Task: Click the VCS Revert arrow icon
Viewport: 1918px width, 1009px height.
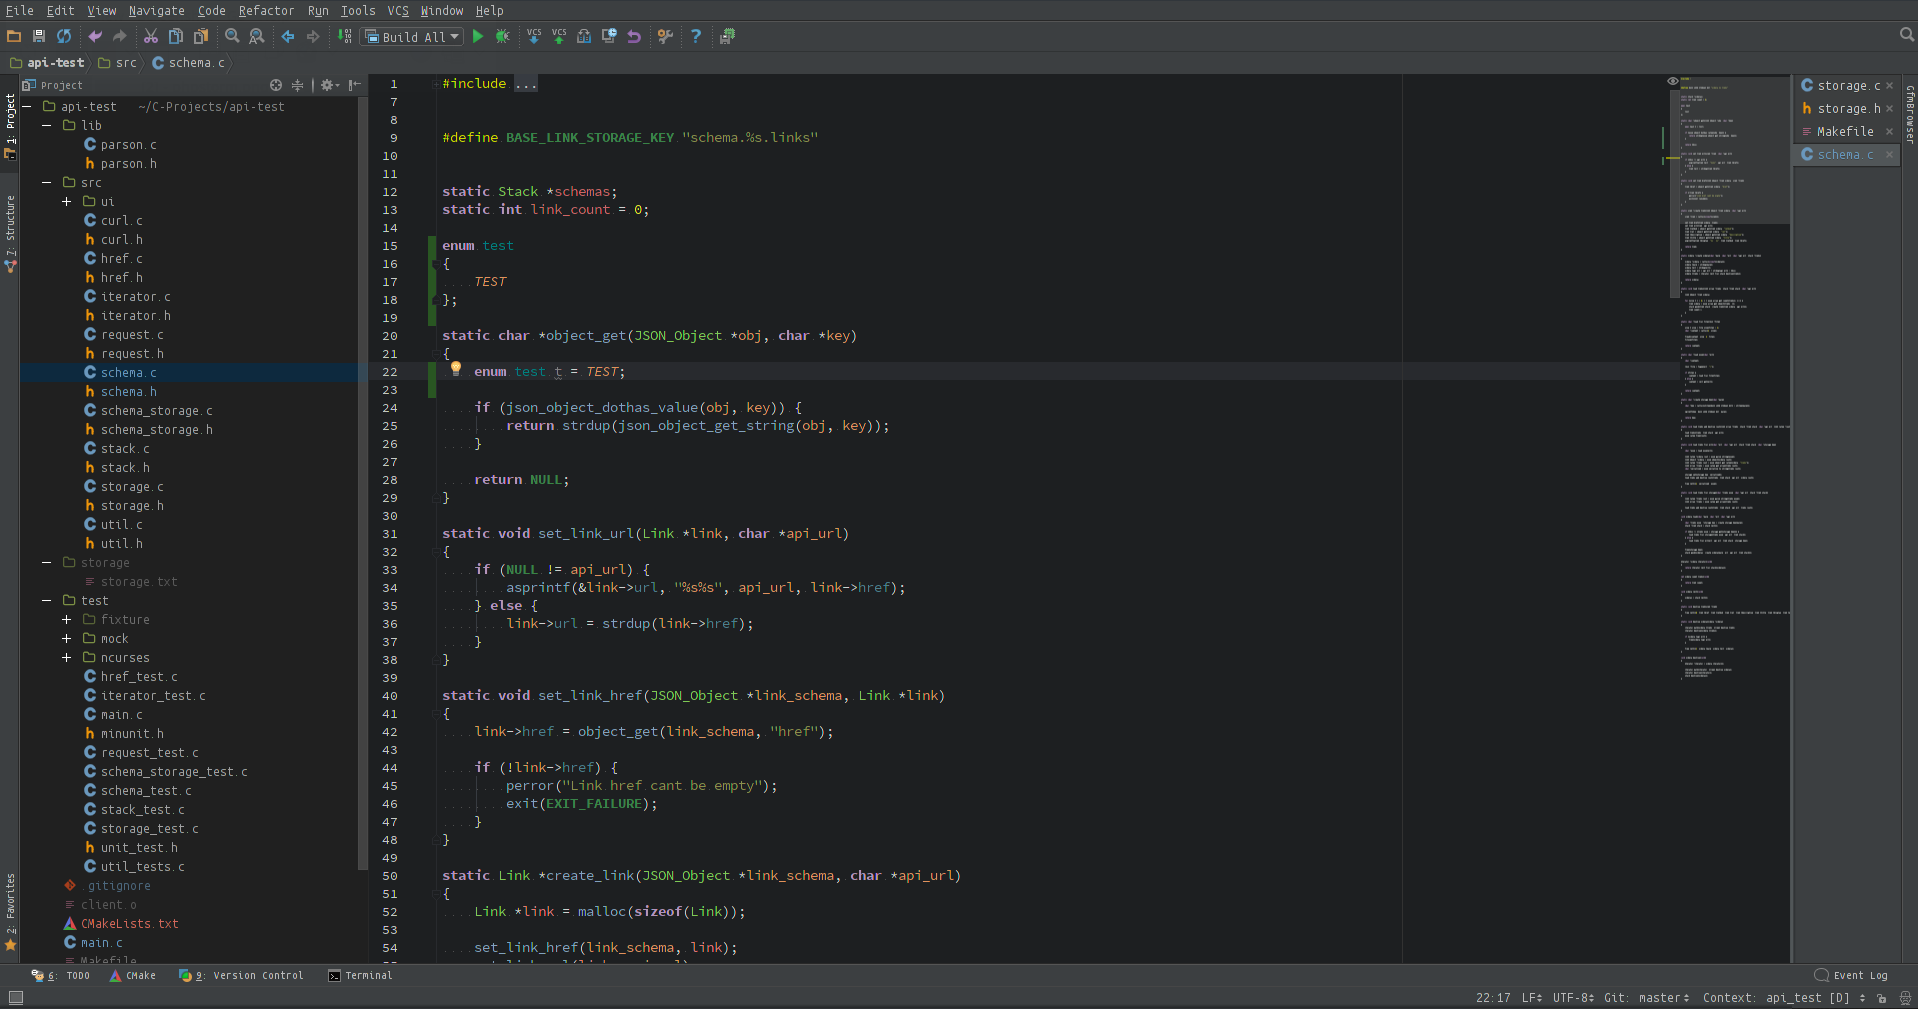Action: coord(634,36)
